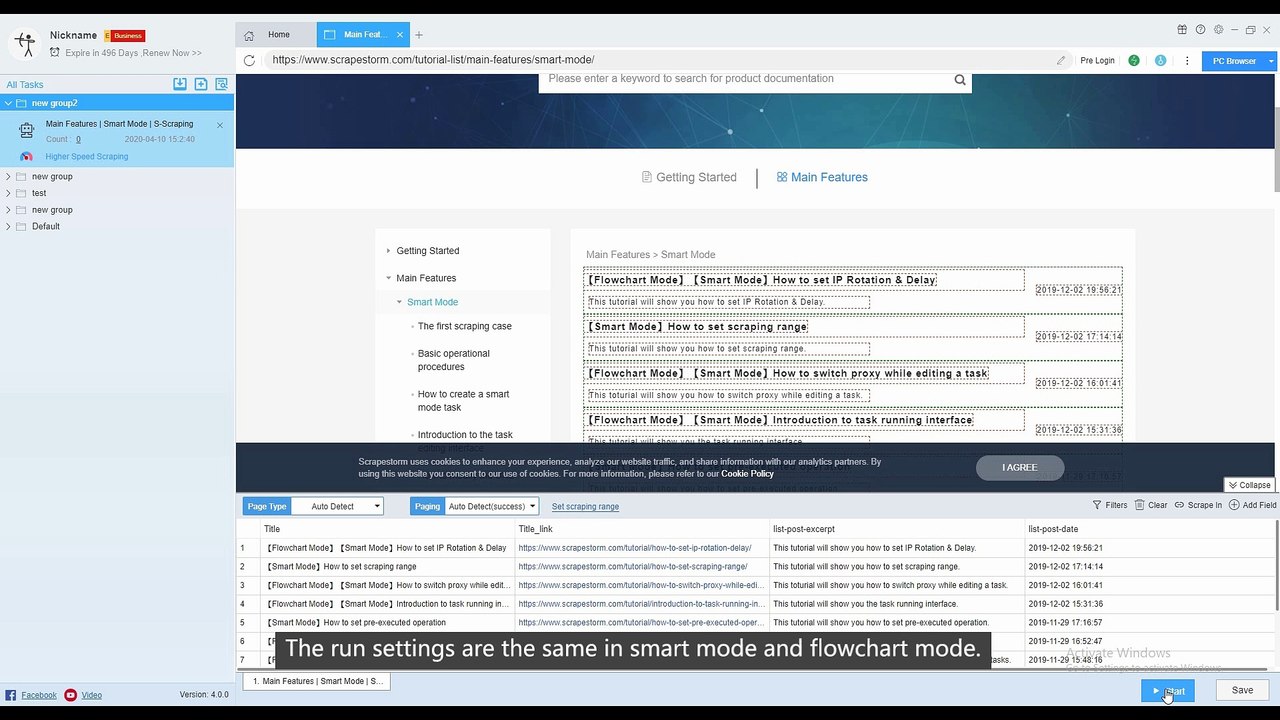The height and width of the screenshot is (720, 1280).
Task: Click the PC Browser button
Action: tap(1234, 61)
